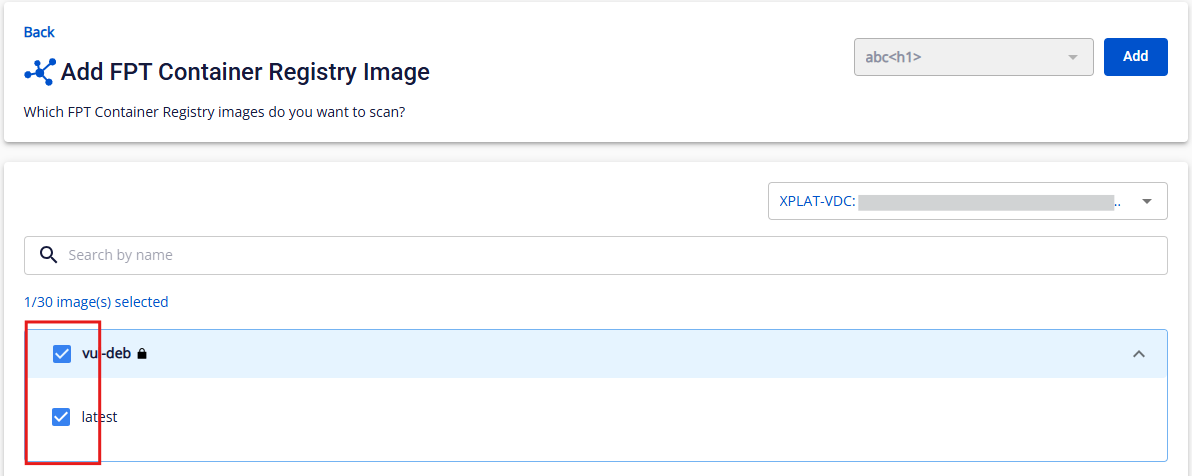
Task: Click the blue vul-deb header row background
Action: click(x=595, y=354)
